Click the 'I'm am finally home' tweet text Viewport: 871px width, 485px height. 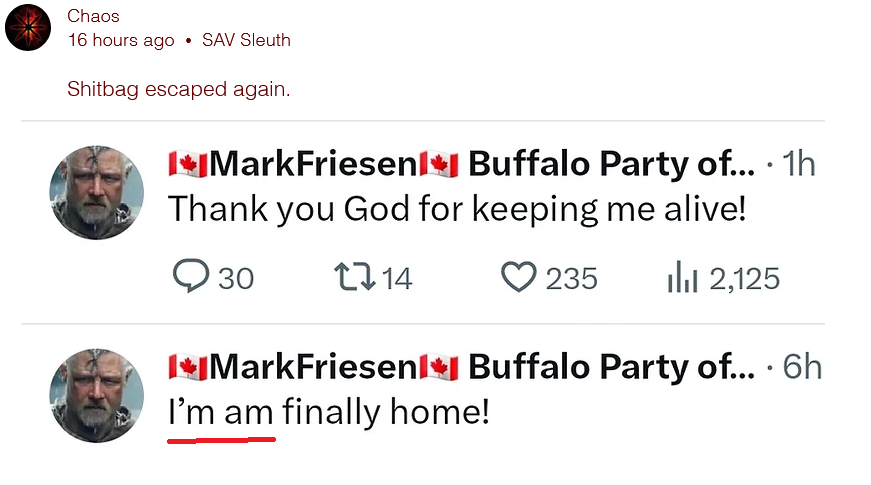click(x=328, y=411)
